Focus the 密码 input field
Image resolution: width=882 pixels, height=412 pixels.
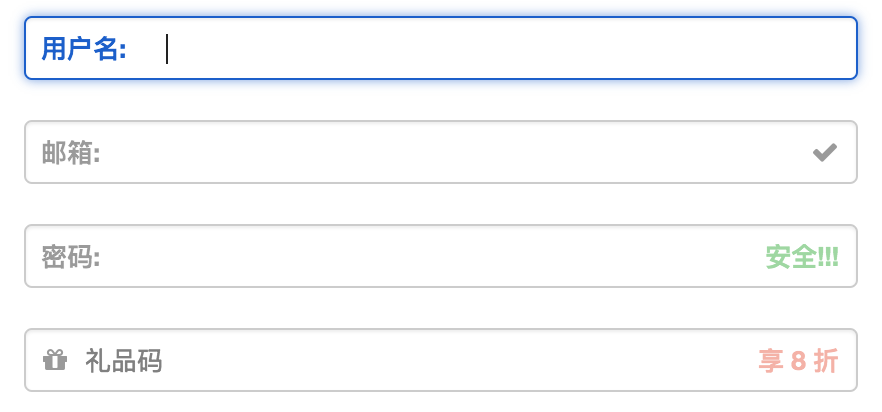click(430, 257)
